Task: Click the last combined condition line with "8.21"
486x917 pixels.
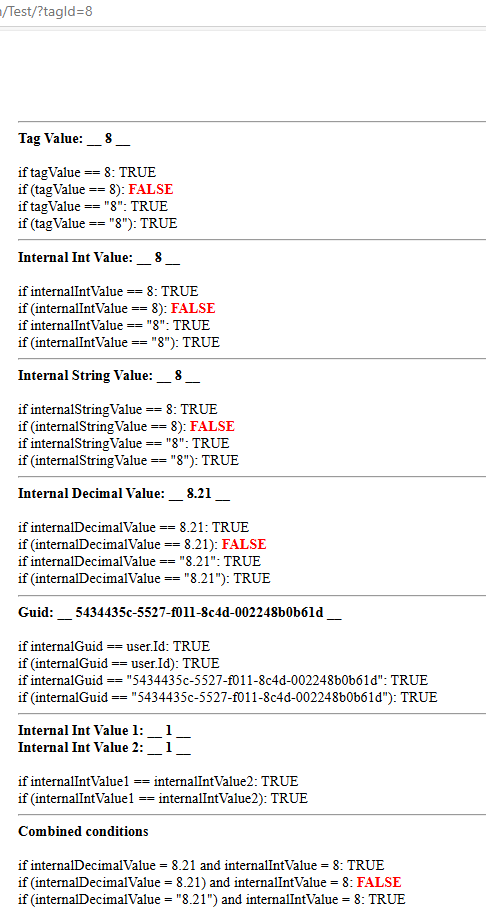Action: 212,899
